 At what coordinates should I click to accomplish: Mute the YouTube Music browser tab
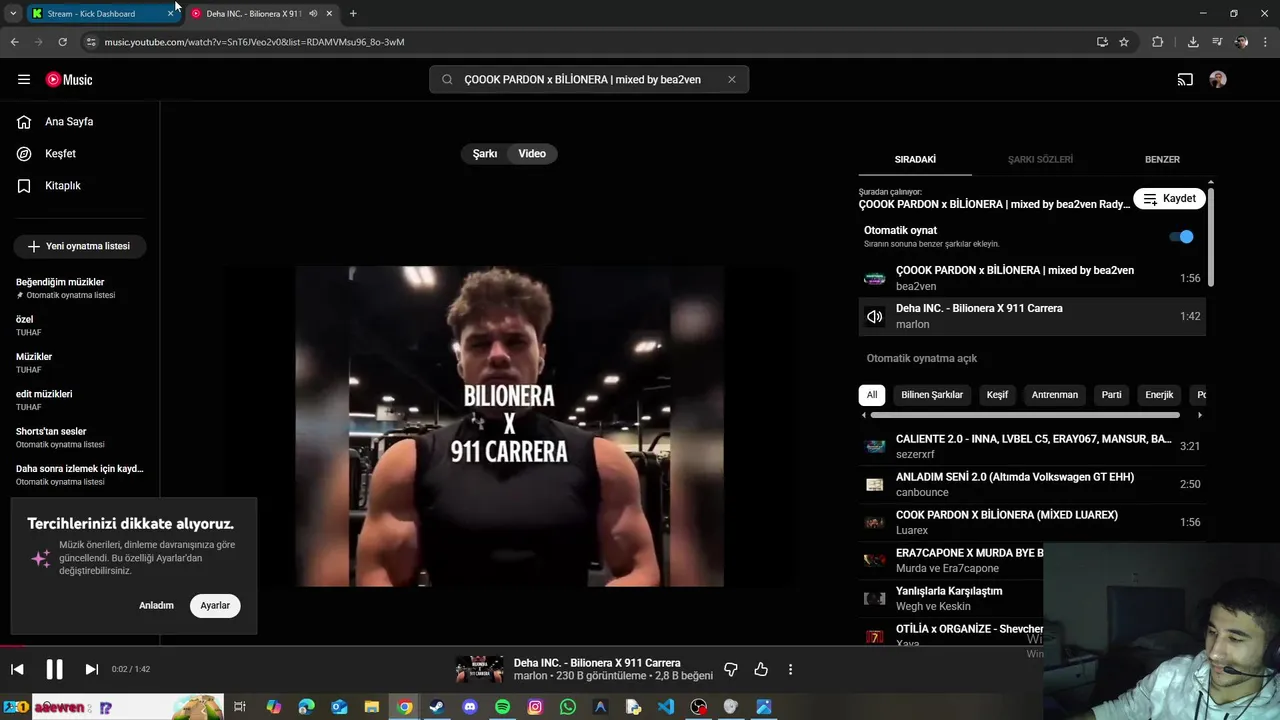tap(313, 14)
